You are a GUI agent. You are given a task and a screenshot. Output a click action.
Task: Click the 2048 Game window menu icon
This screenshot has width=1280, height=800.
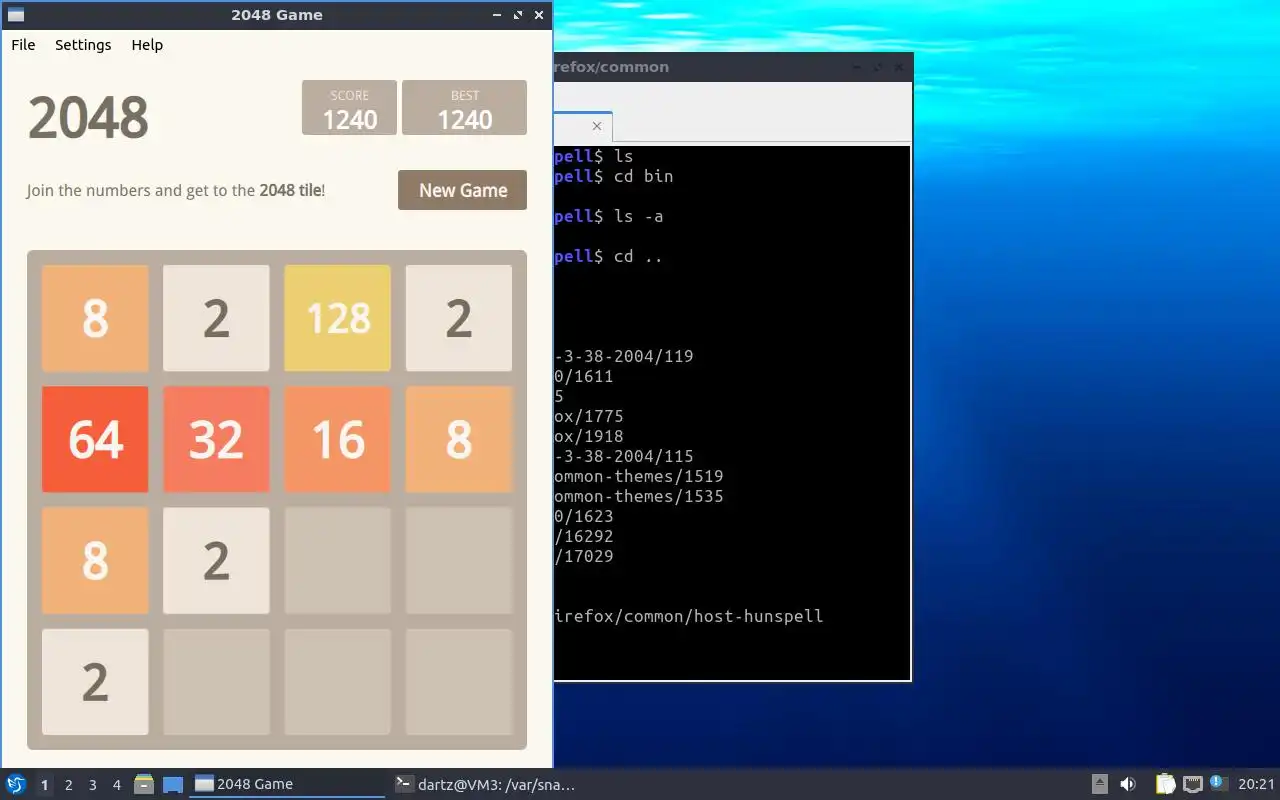point(16,15)
